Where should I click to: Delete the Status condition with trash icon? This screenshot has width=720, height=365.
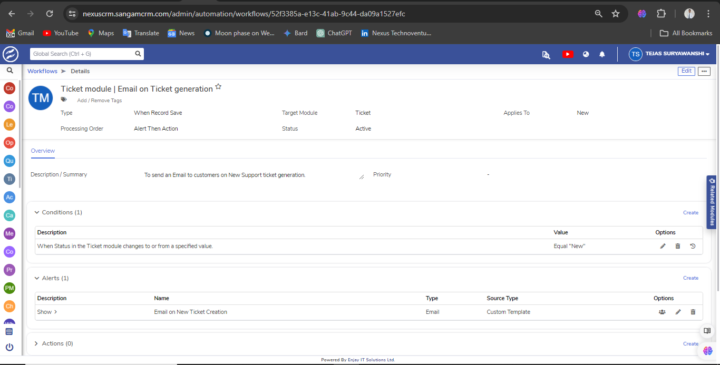[678, 246]
